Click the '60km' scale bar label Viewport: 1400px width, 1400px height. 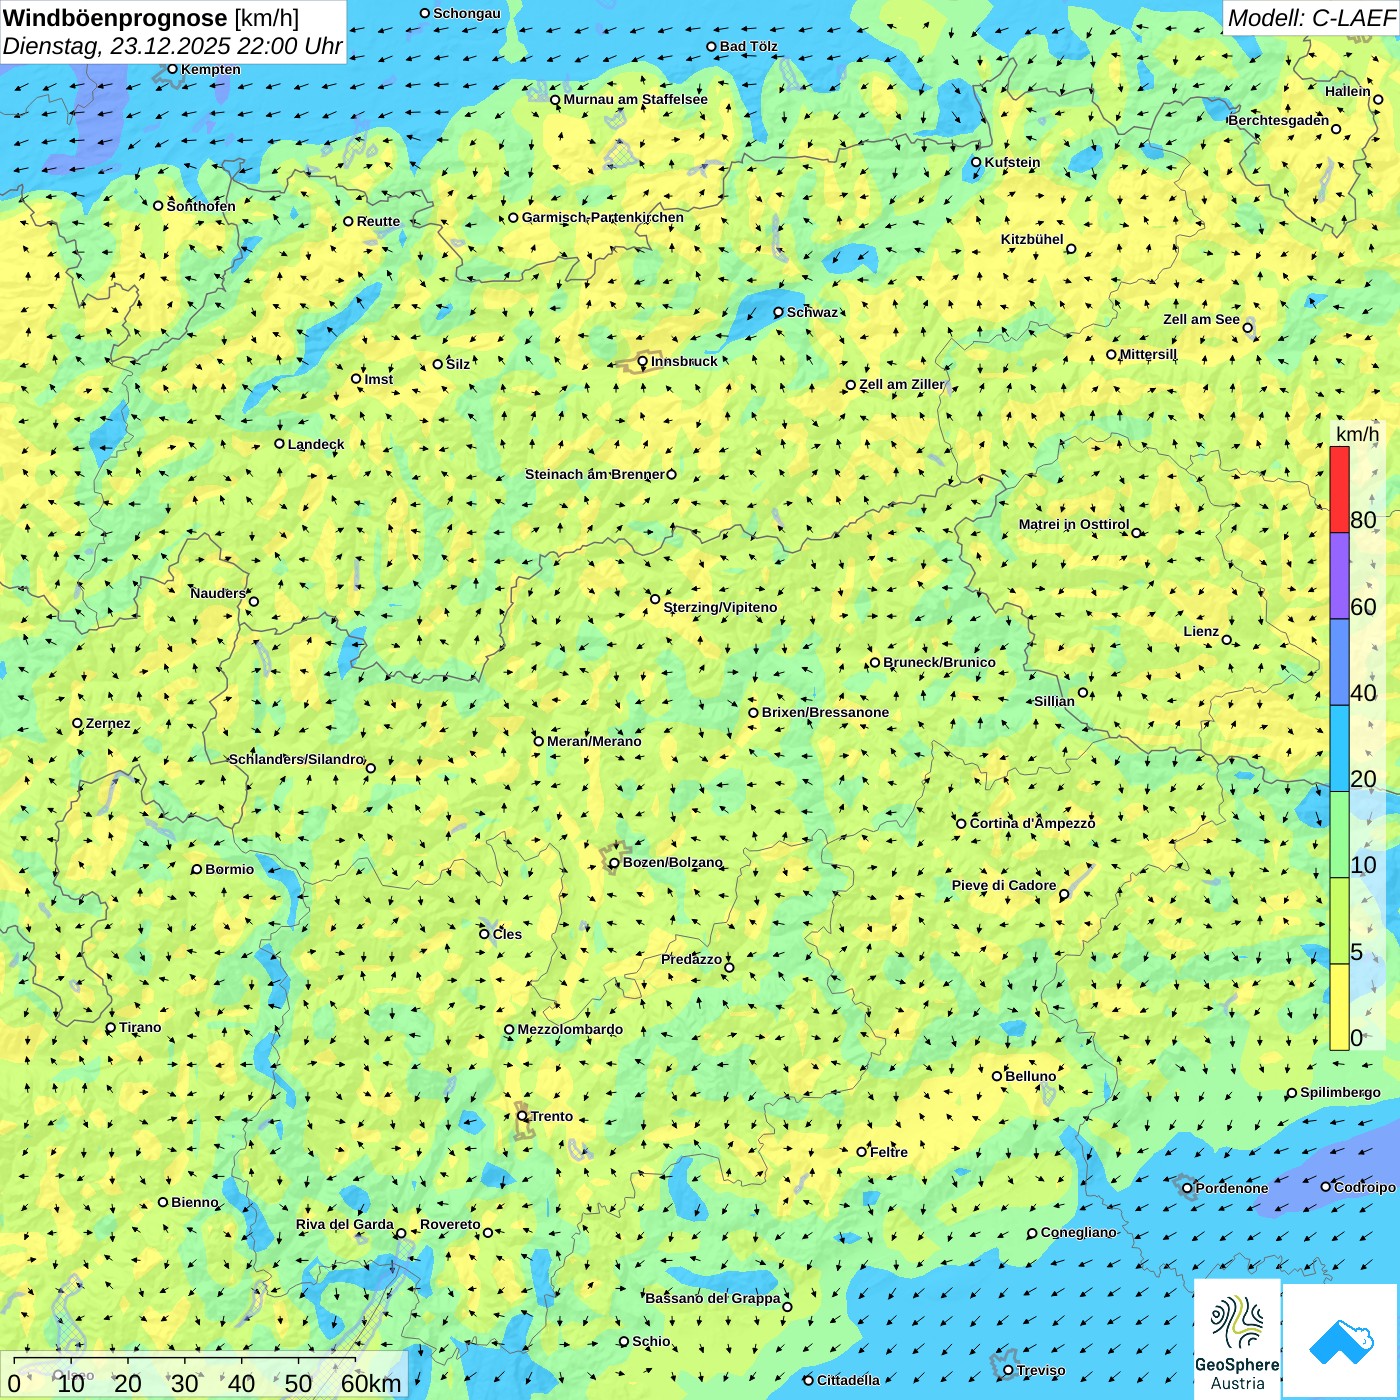click(x=371, y=1383)
